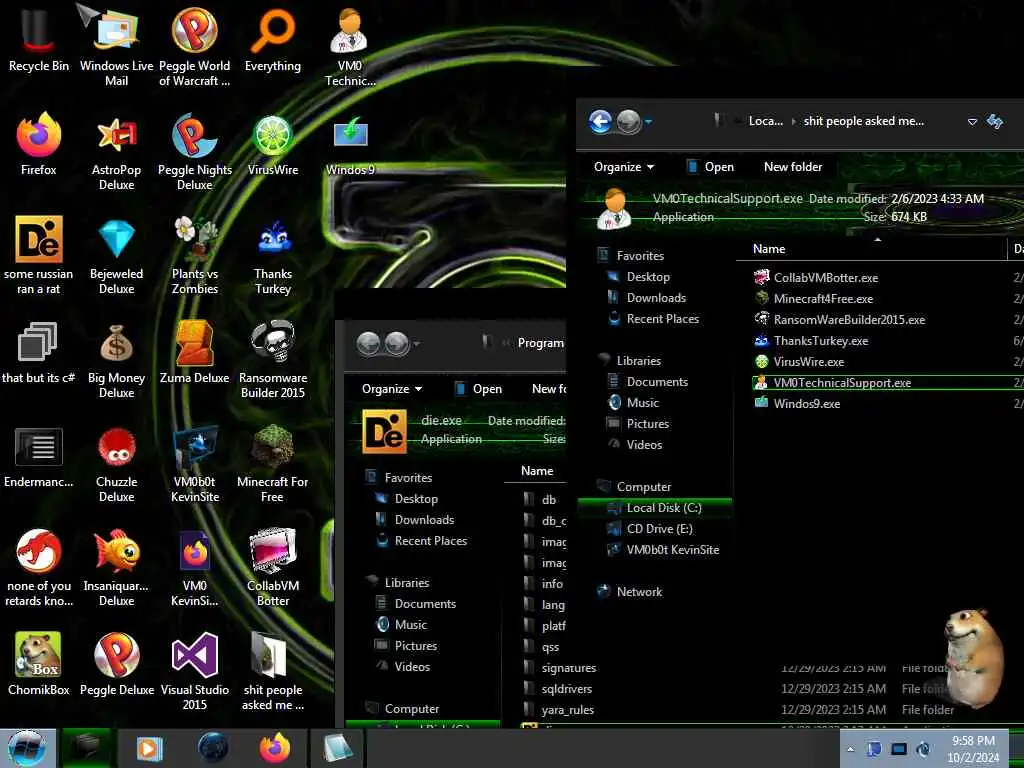
Task: Open the recent pages dropdown beside the forward button
Action: (x=648, y=121)
